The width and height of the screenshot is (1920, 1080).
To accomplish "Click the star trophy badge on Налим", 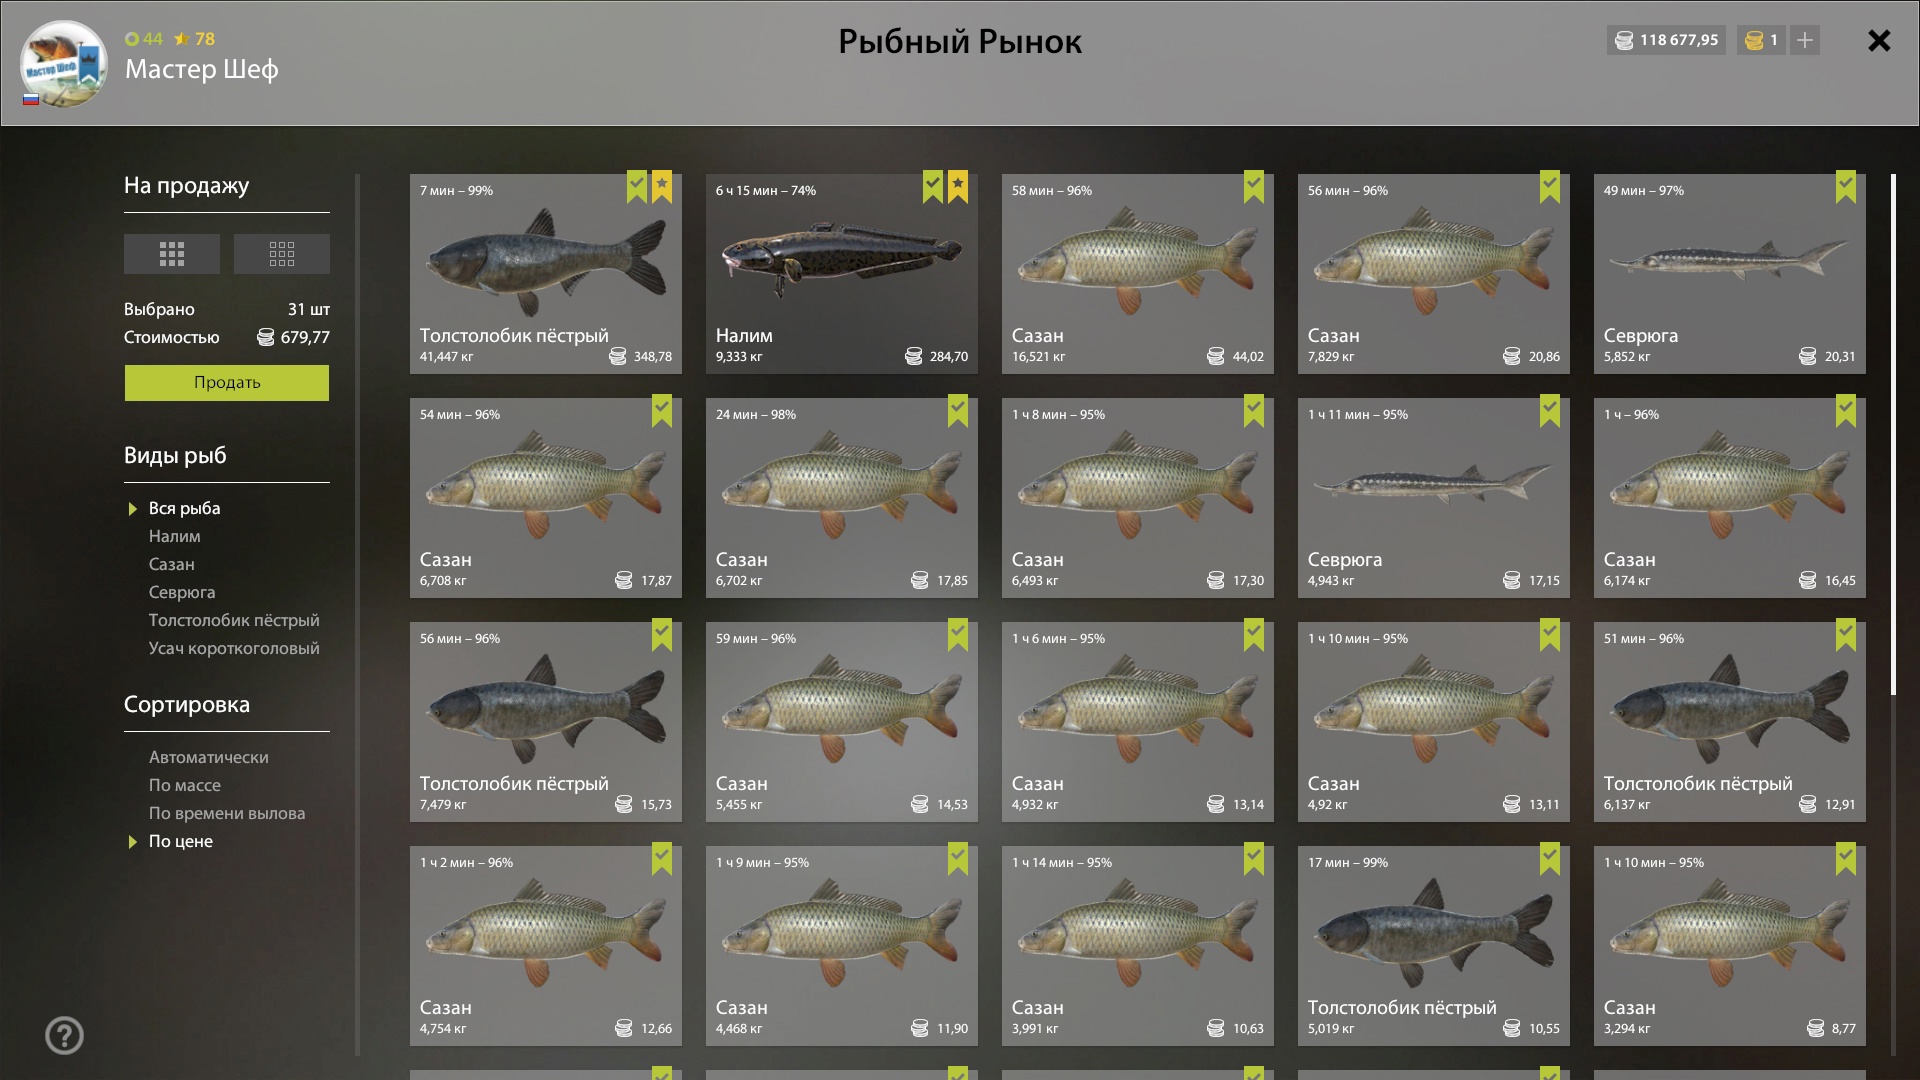I will click(x=958, y=187).
